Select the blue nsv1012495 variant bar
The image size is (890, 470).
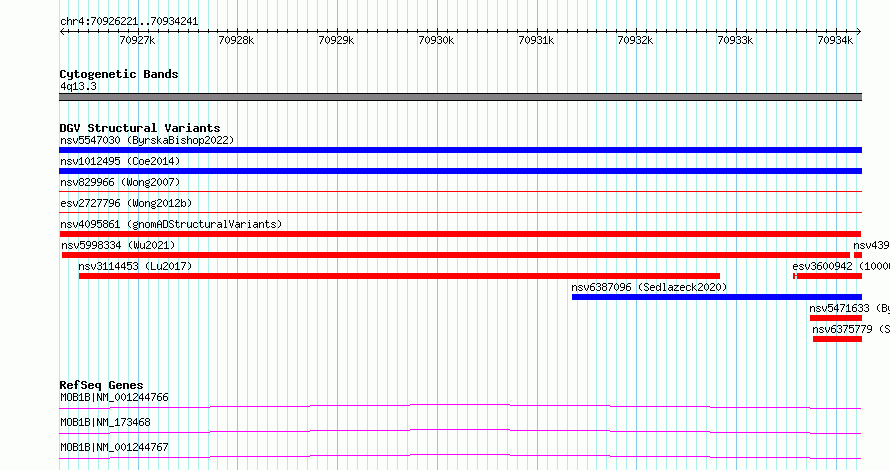[460, 171]
